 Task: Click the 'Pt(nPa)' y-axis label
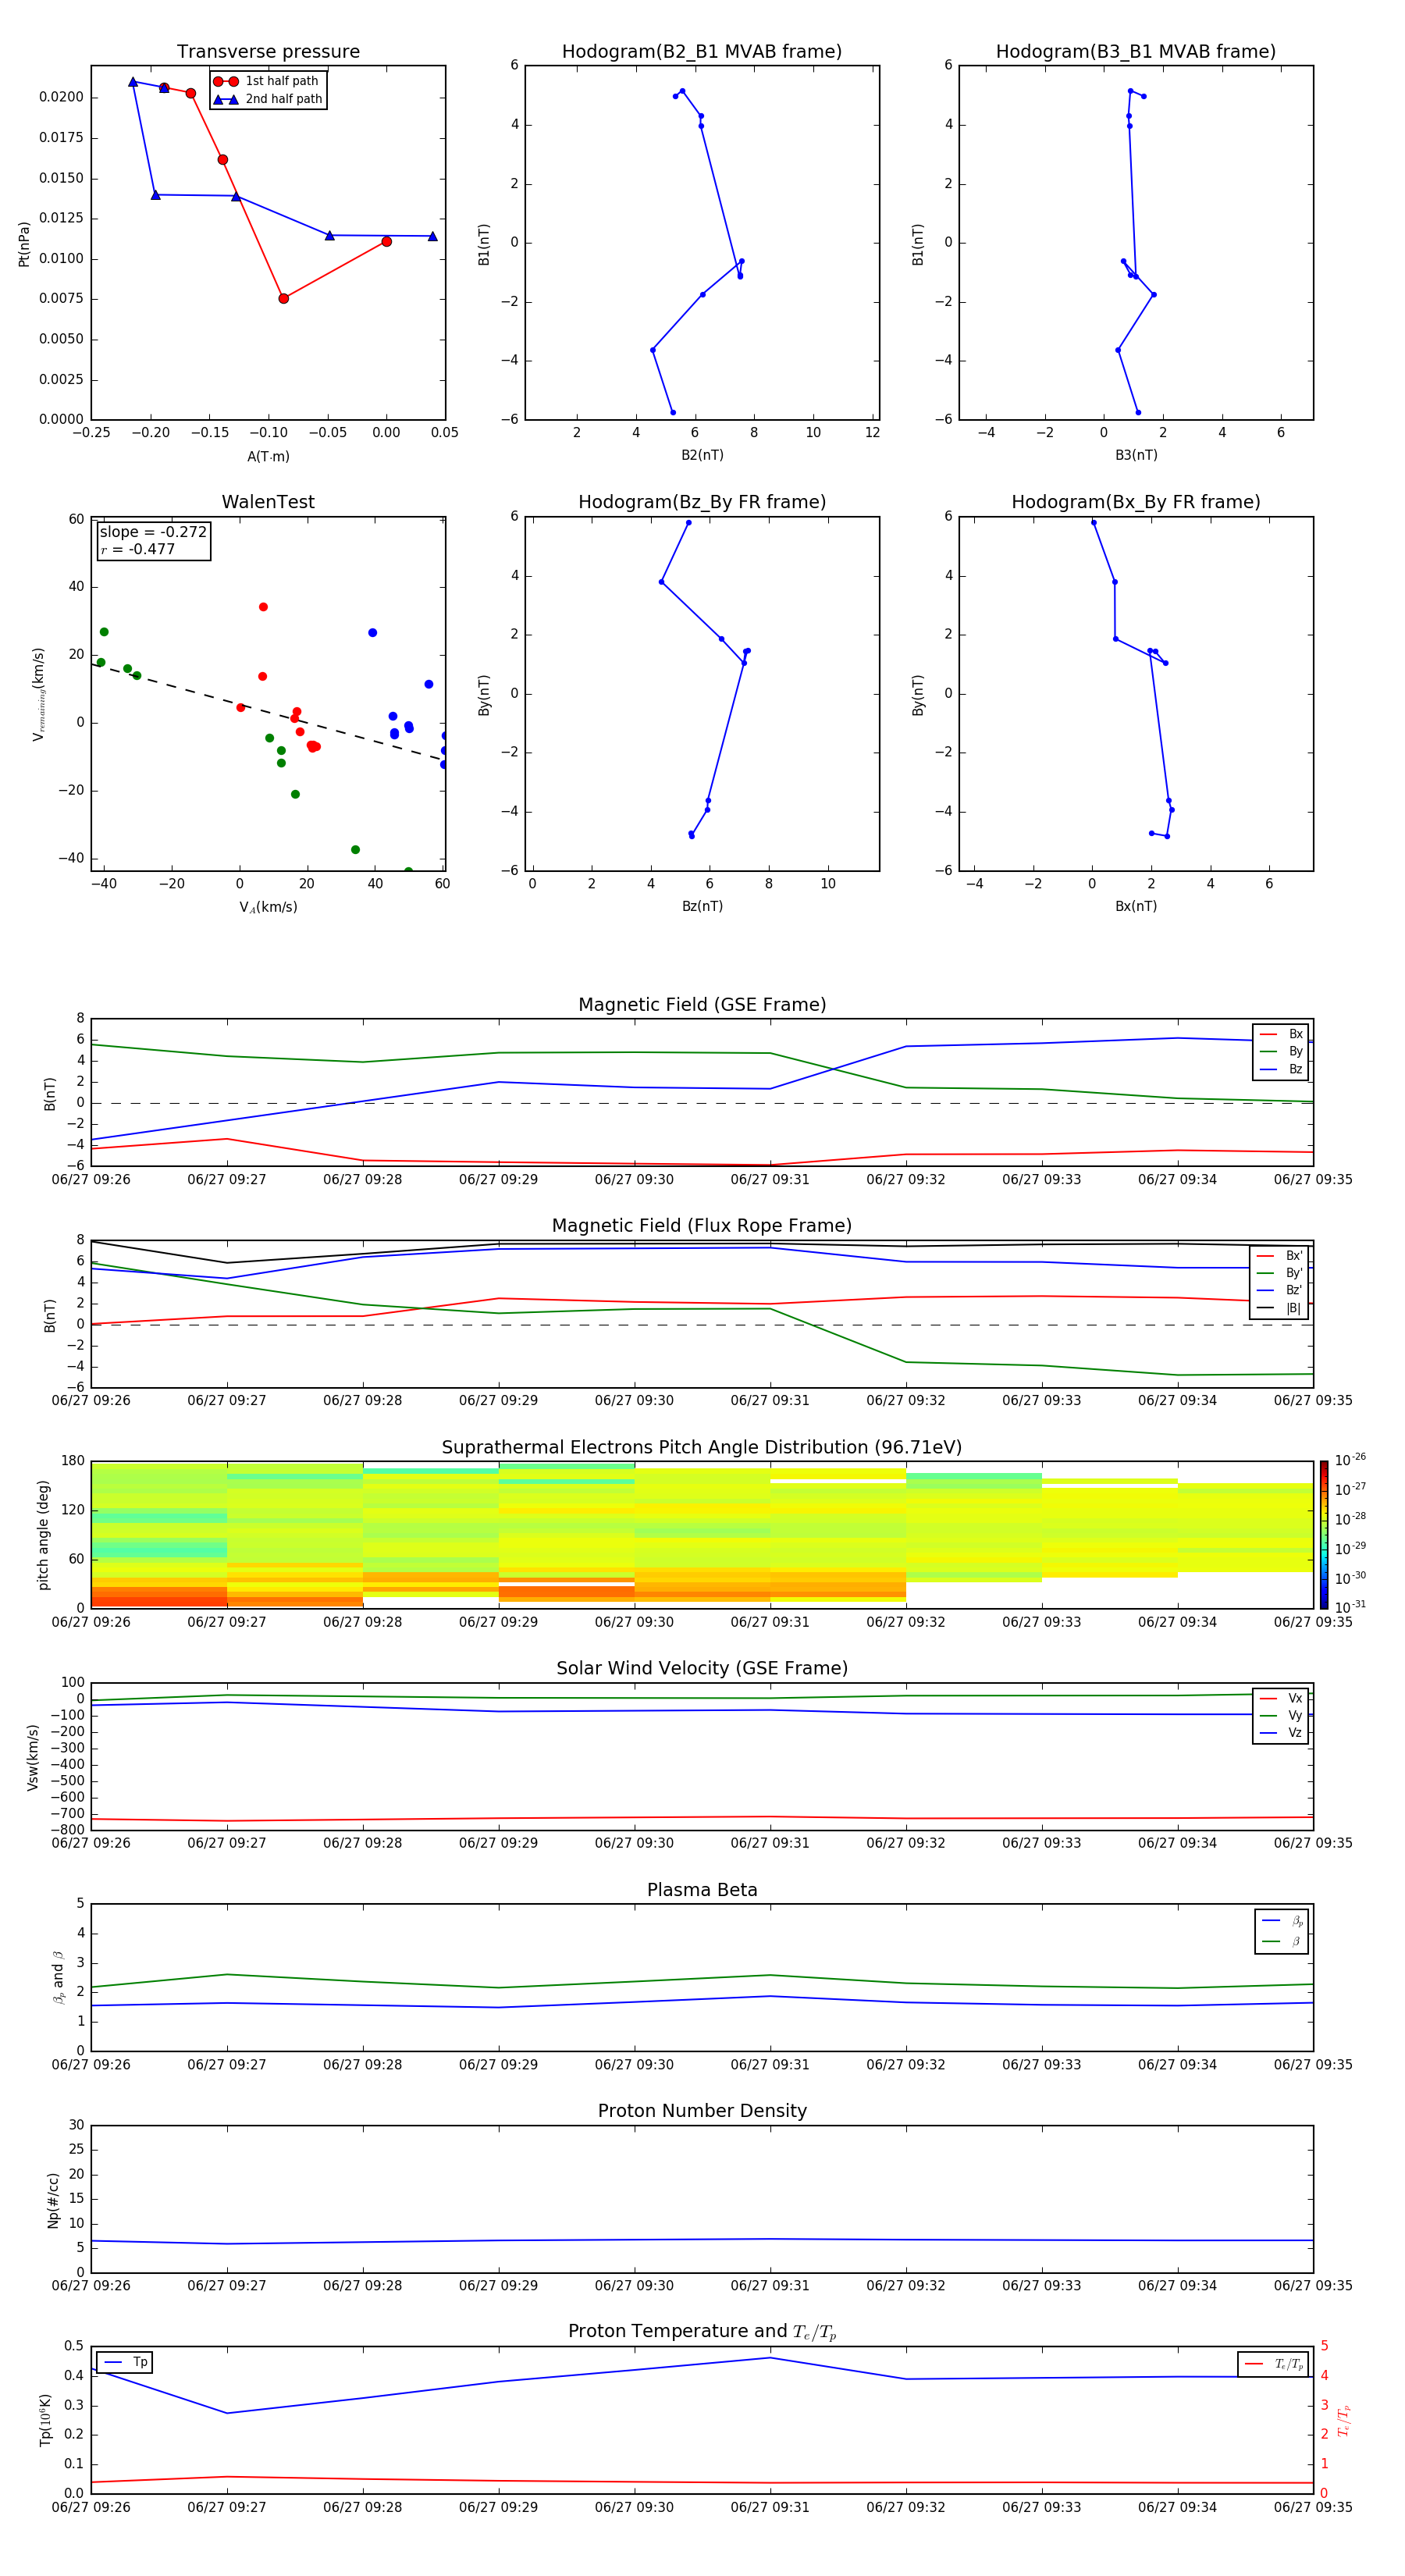[24, 244]
